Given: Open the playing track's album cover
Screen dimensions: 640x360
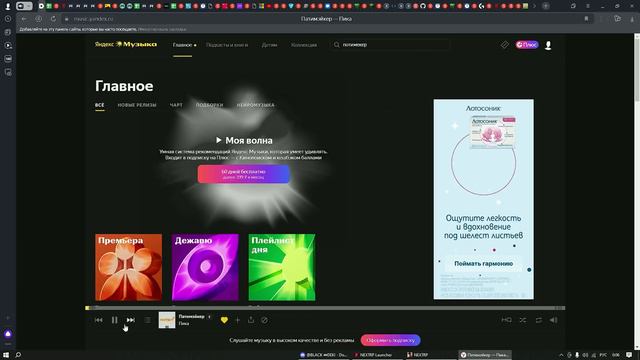Looking at the screenshot, I should click(167, 320).
